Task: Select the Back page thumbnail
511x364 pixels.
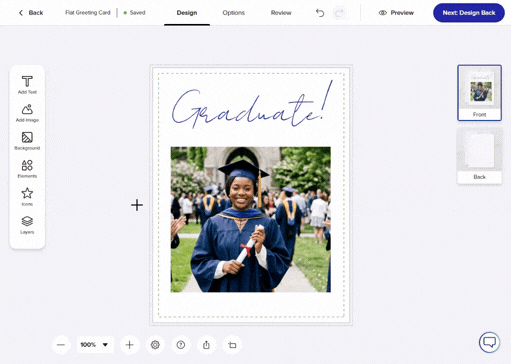Action: tap(479, 156)
